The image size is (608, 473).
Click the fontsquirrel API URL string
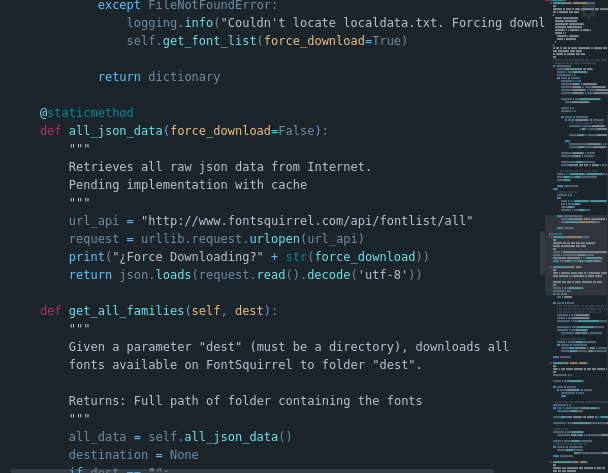pos(306,221)
